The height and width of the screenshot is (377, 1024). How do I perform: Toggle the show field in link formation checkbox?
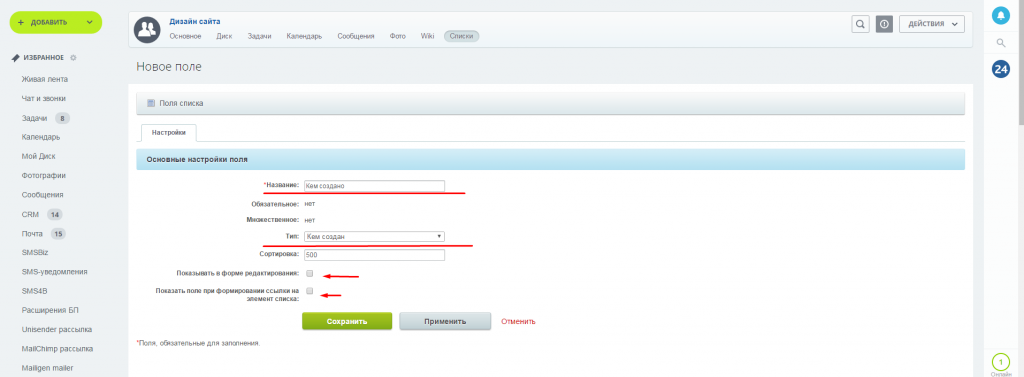[x=310, y=291]
